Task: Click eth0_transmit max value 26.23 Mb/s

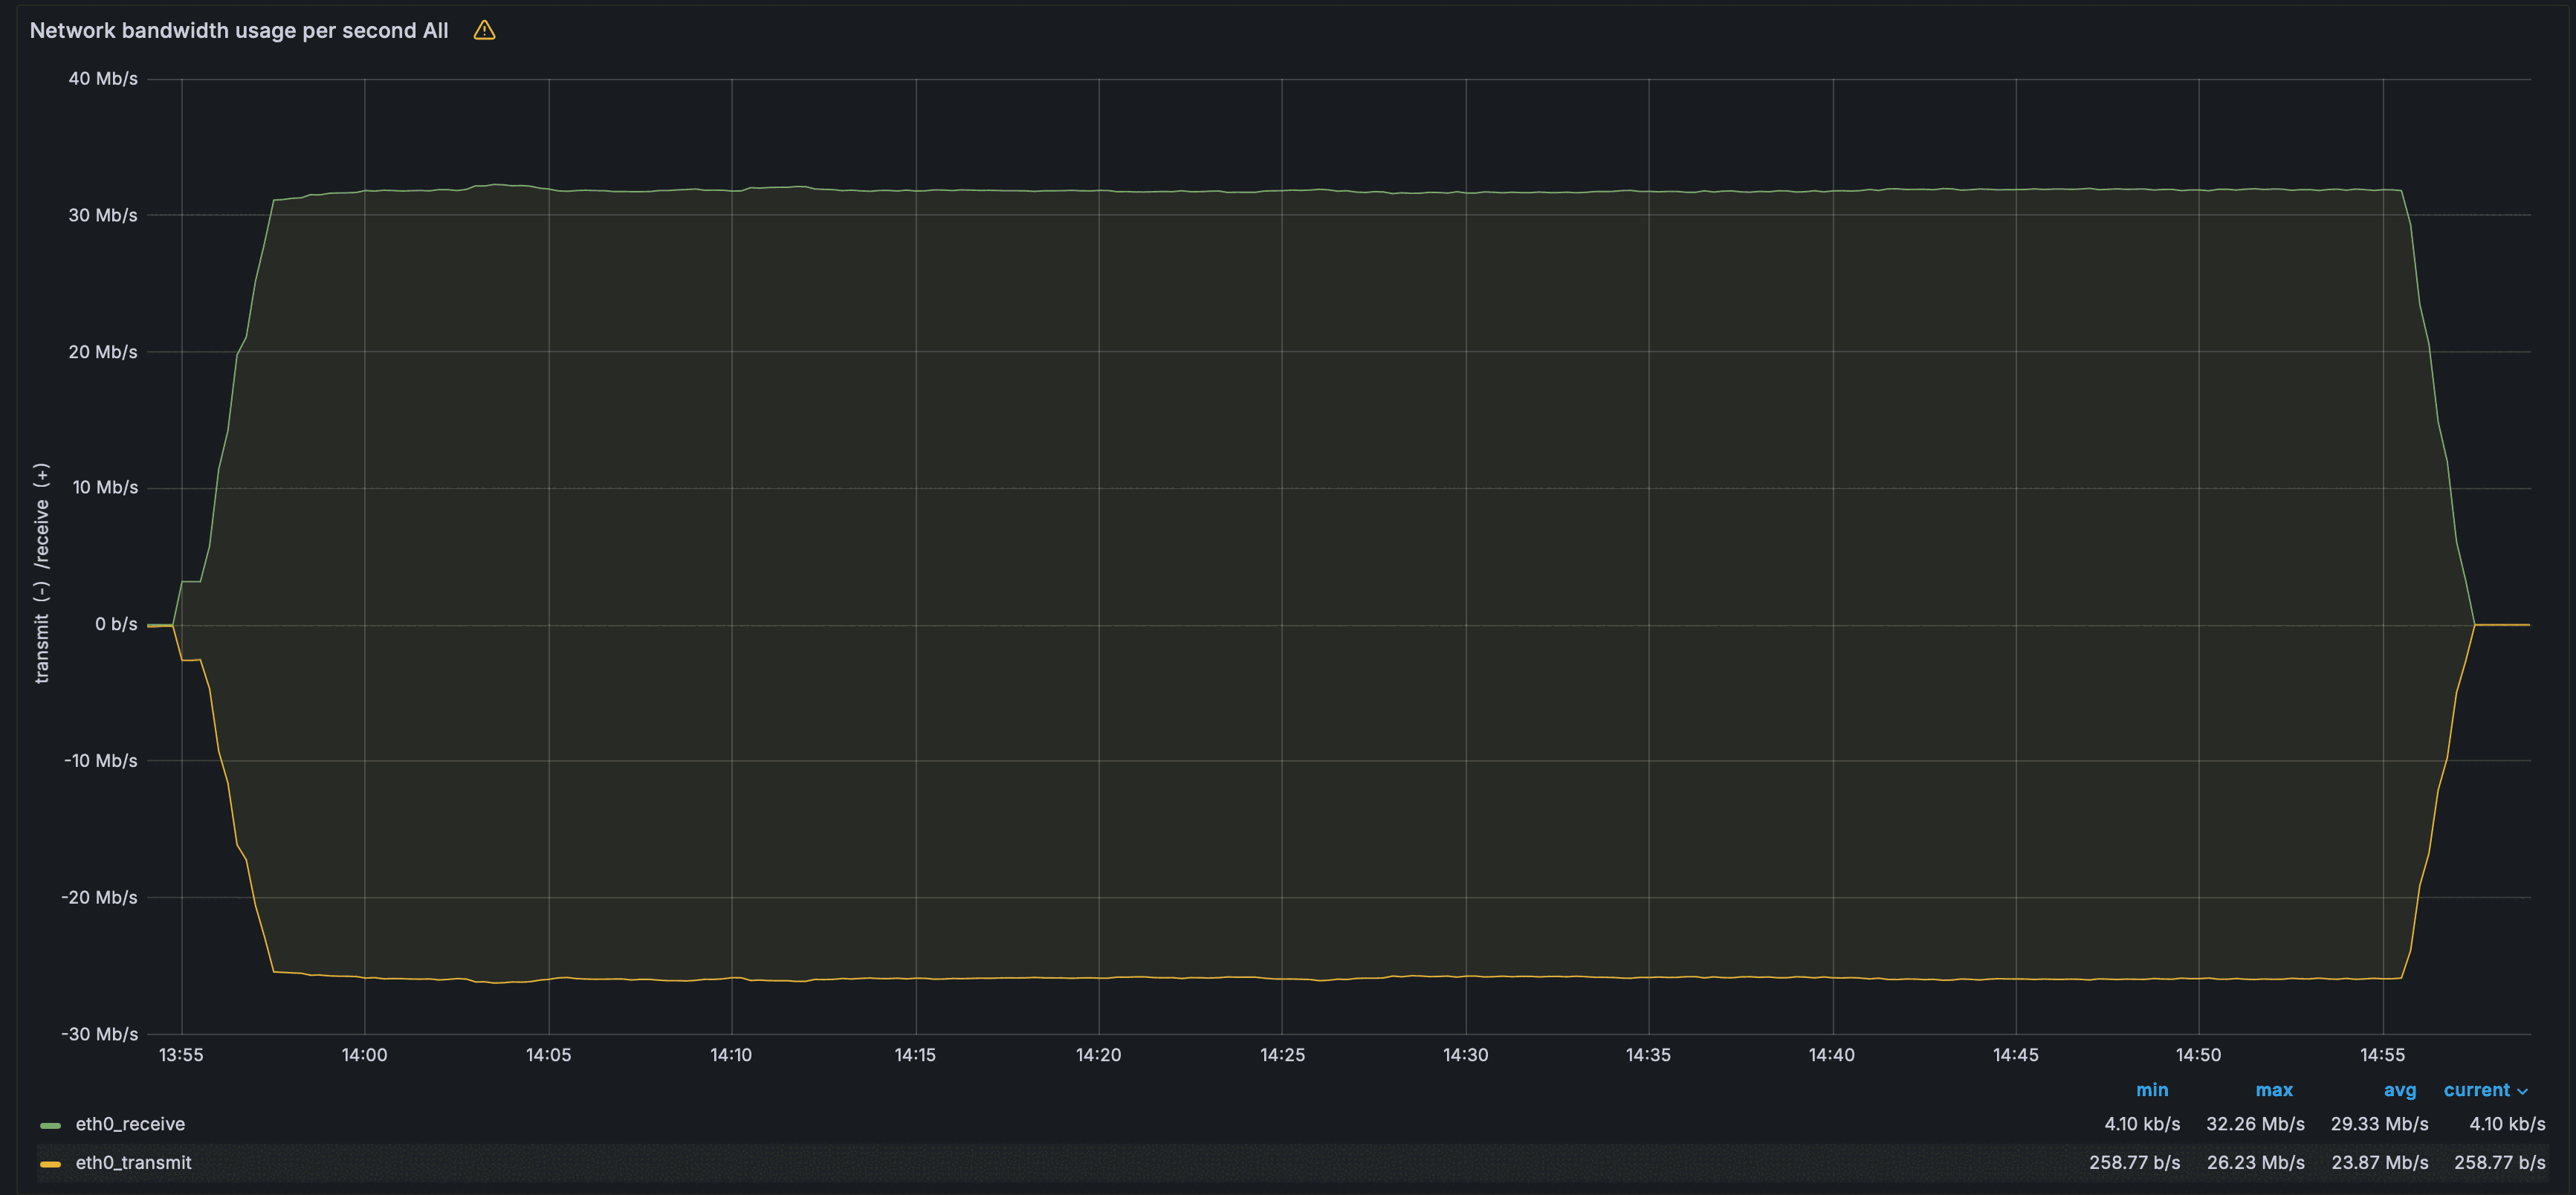Action: (x=2255, y=1163)
